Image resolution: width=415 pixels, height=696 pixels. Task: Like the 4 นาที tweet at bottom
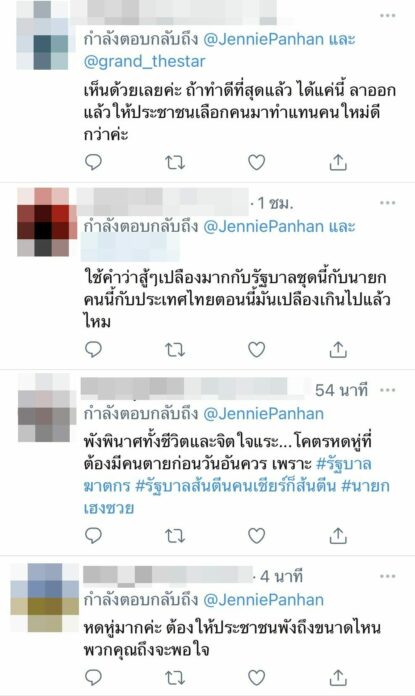tap(257, 677)
